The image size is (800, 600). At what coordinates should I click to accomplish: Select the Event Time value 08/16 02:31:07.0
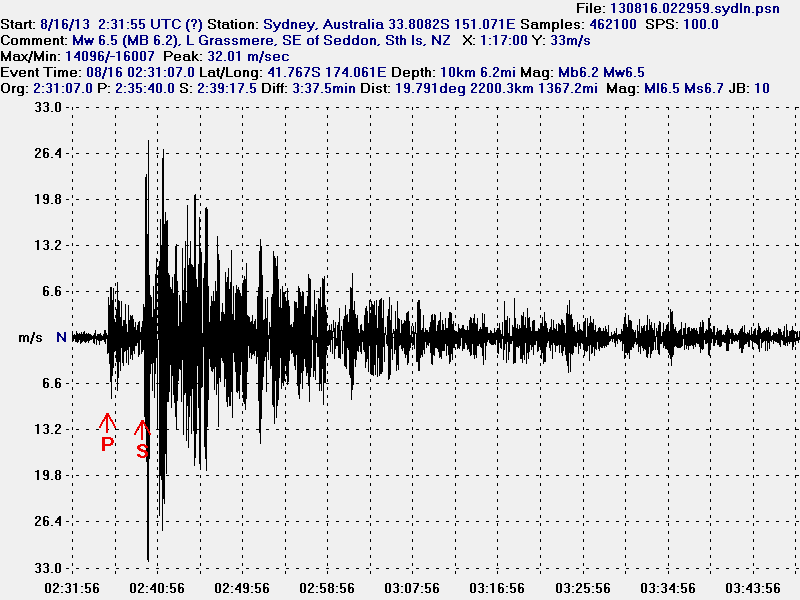tap(140, 72)
